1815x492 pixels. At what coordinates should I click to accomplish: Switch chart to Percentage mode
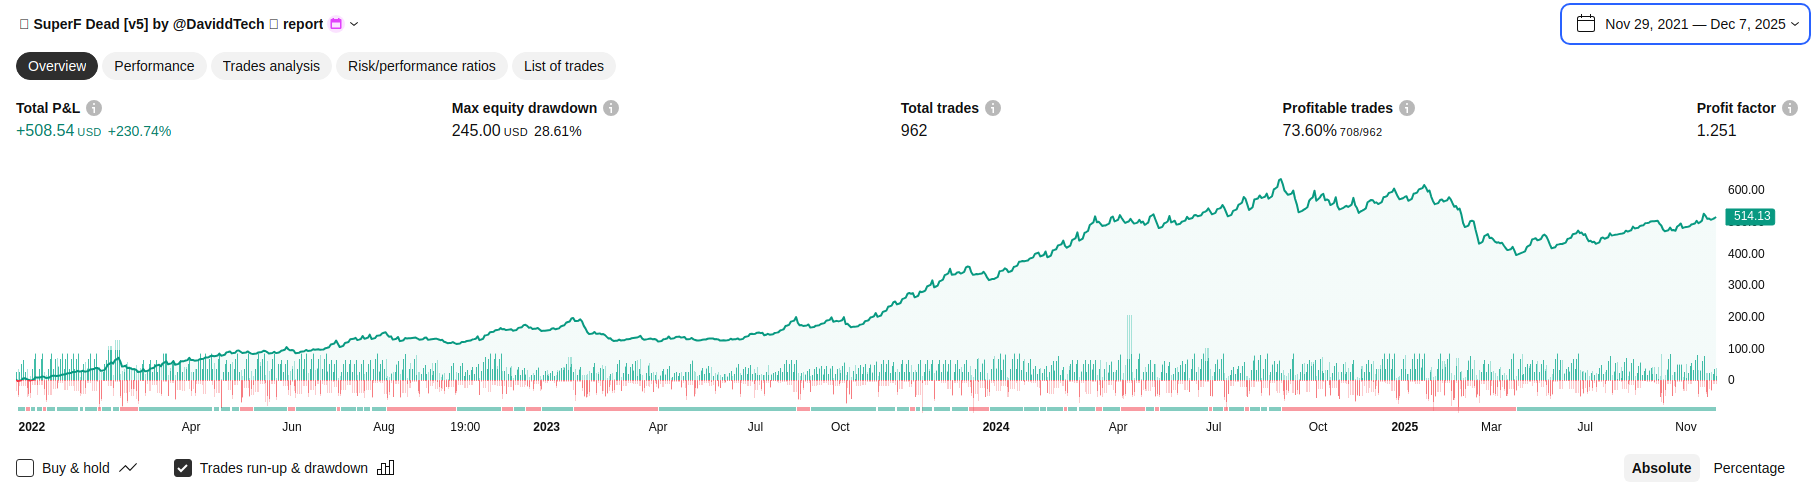point(1749,468)
